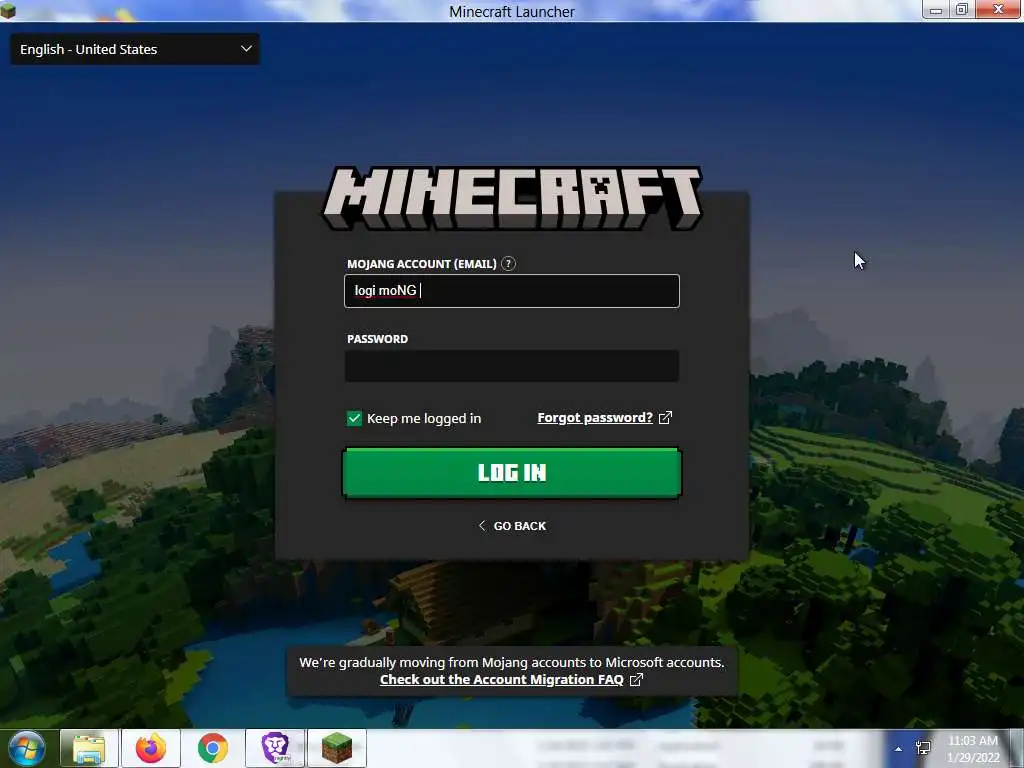Select the Minecraft grass block taskbar icon
Screen dimensions: 1024x768
(x=337, y=748)
